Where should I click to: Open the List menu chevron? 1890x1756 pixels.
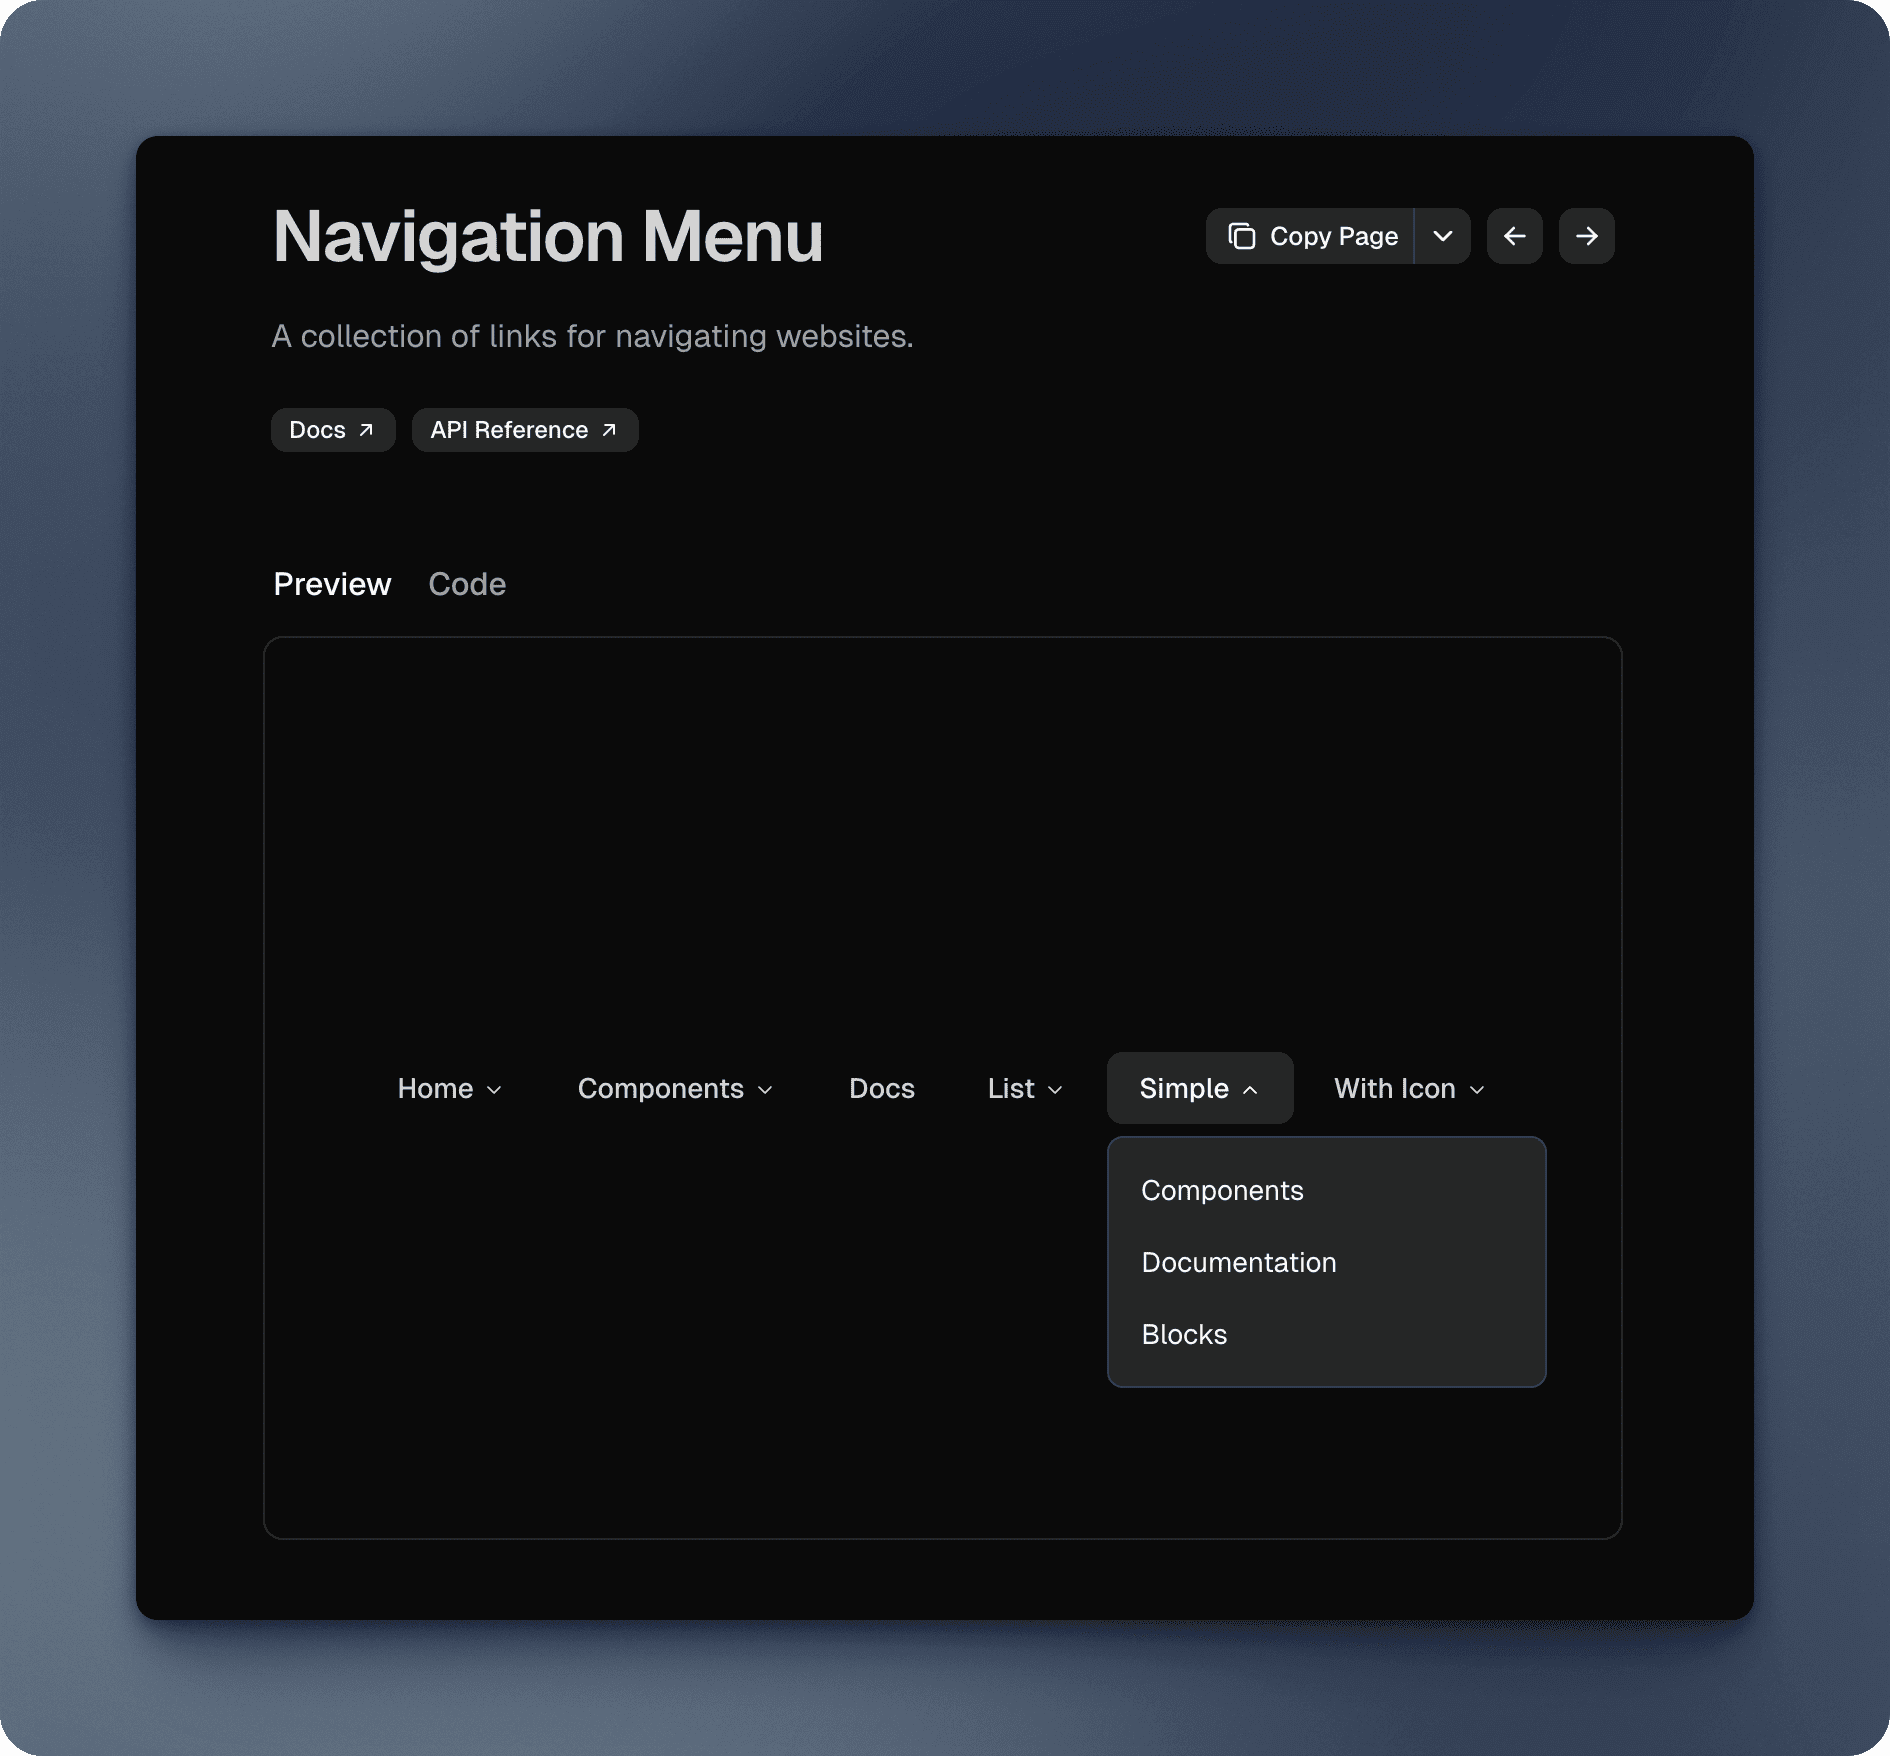point(1054,1089)
